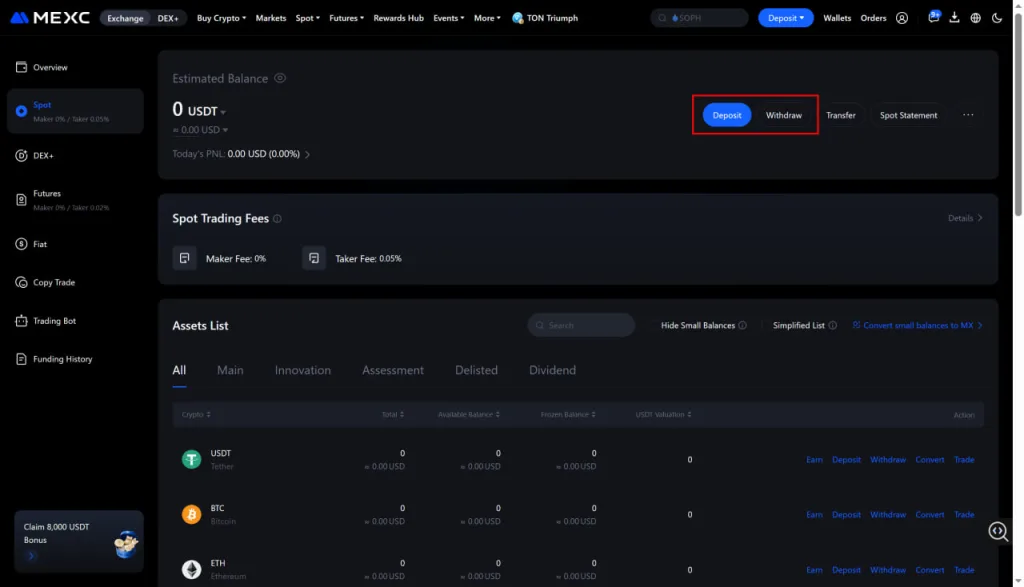1024x587 pixels.
Task: Select the Main assets tab
Action: point(230,370)
